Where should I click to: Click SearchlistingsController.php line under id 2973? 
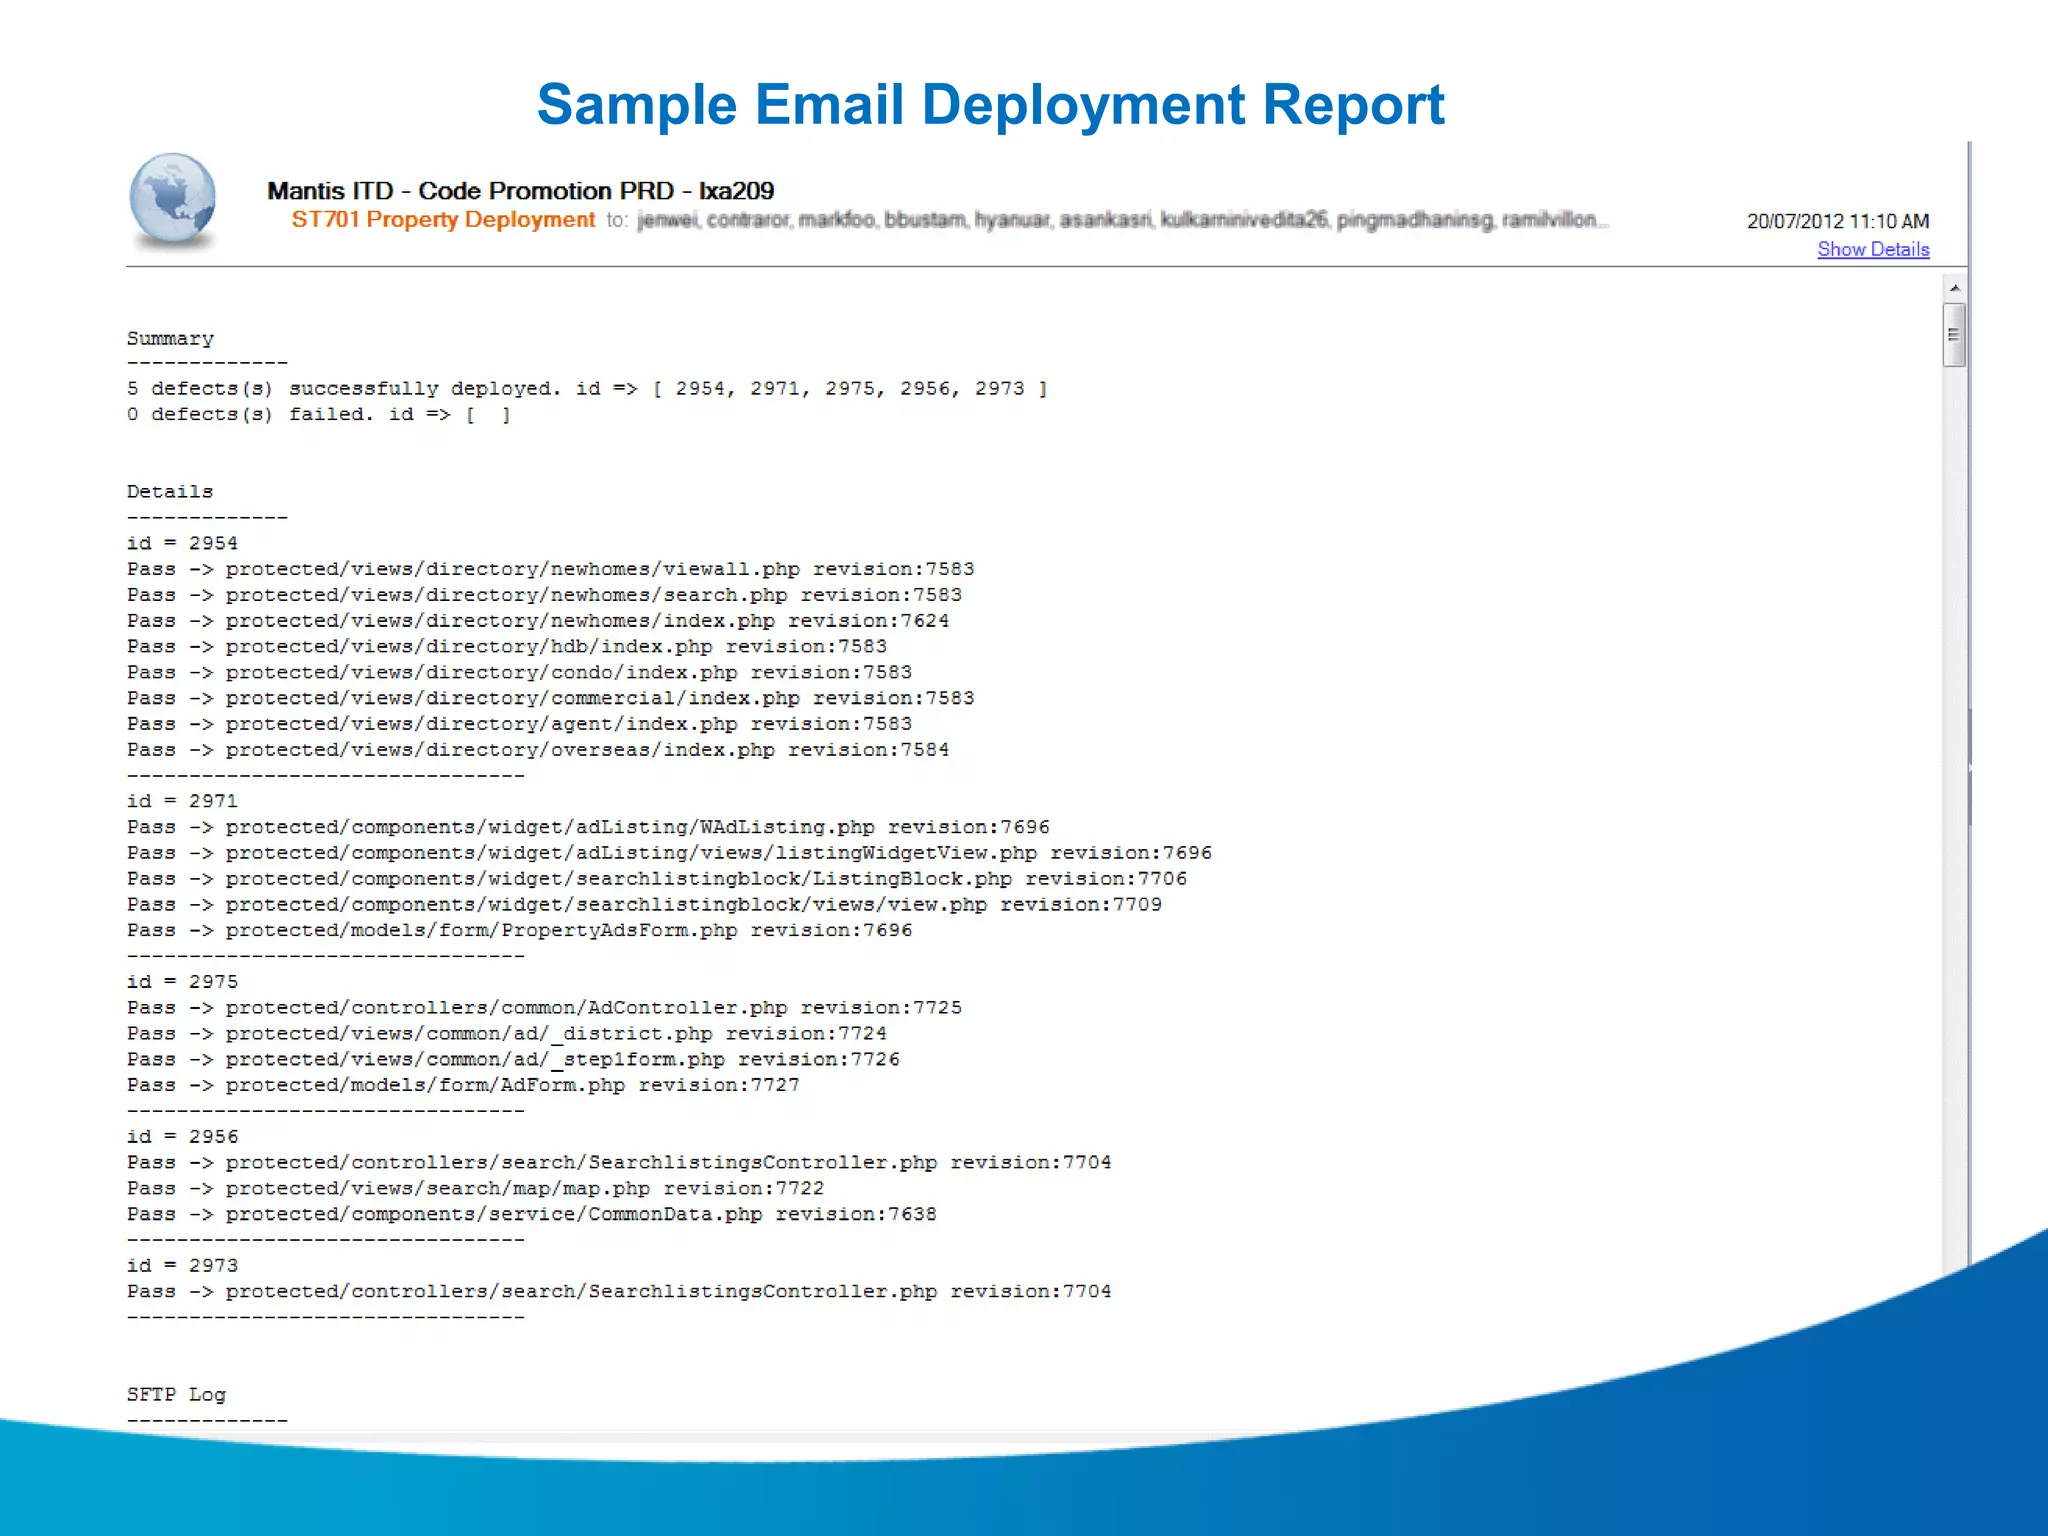(x=619, y=1292)
